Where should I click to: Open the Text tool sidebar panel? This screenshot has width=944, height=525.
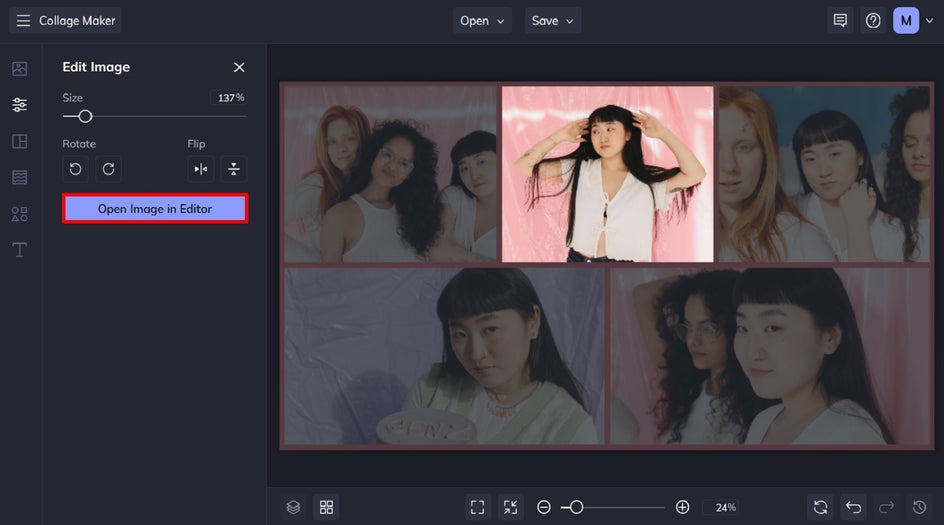pyautogui.click(x=19, y=250)
